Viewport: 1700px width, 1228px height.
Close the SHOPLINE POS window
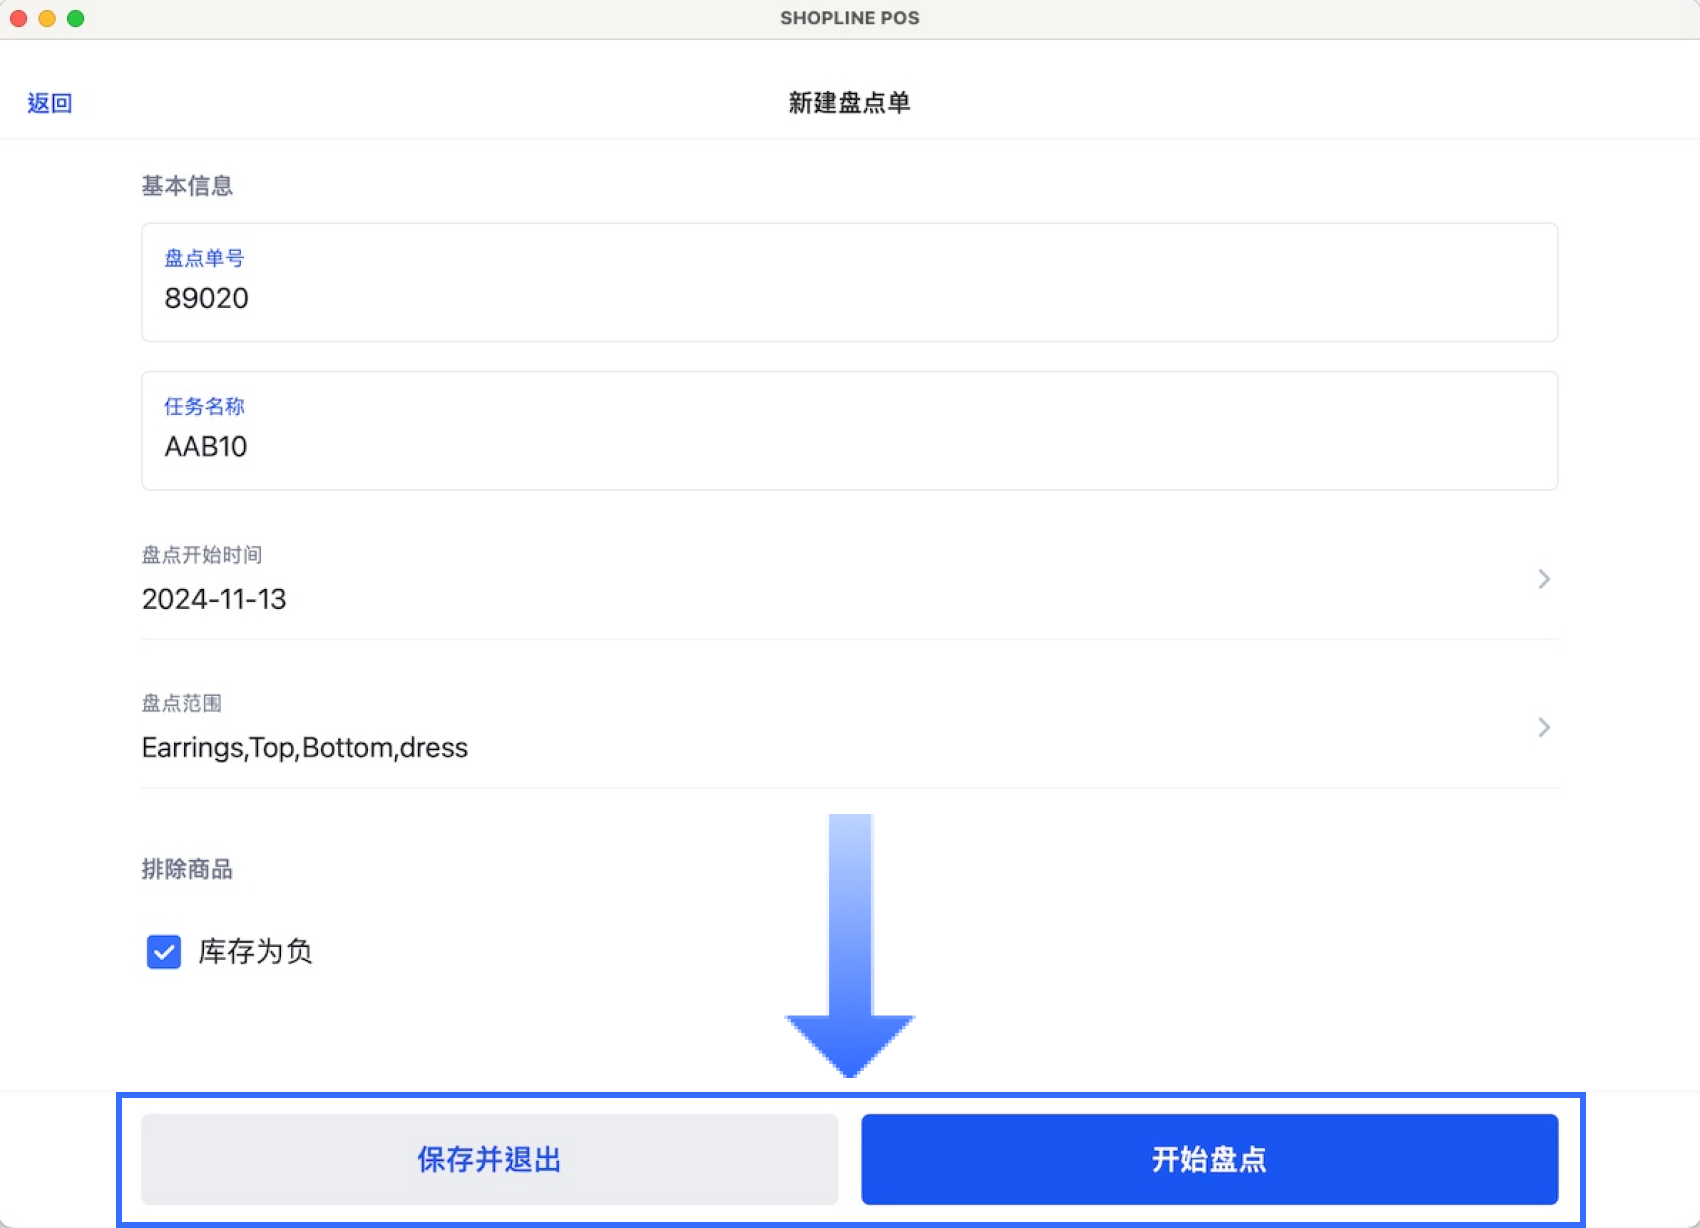coord(18,18)
